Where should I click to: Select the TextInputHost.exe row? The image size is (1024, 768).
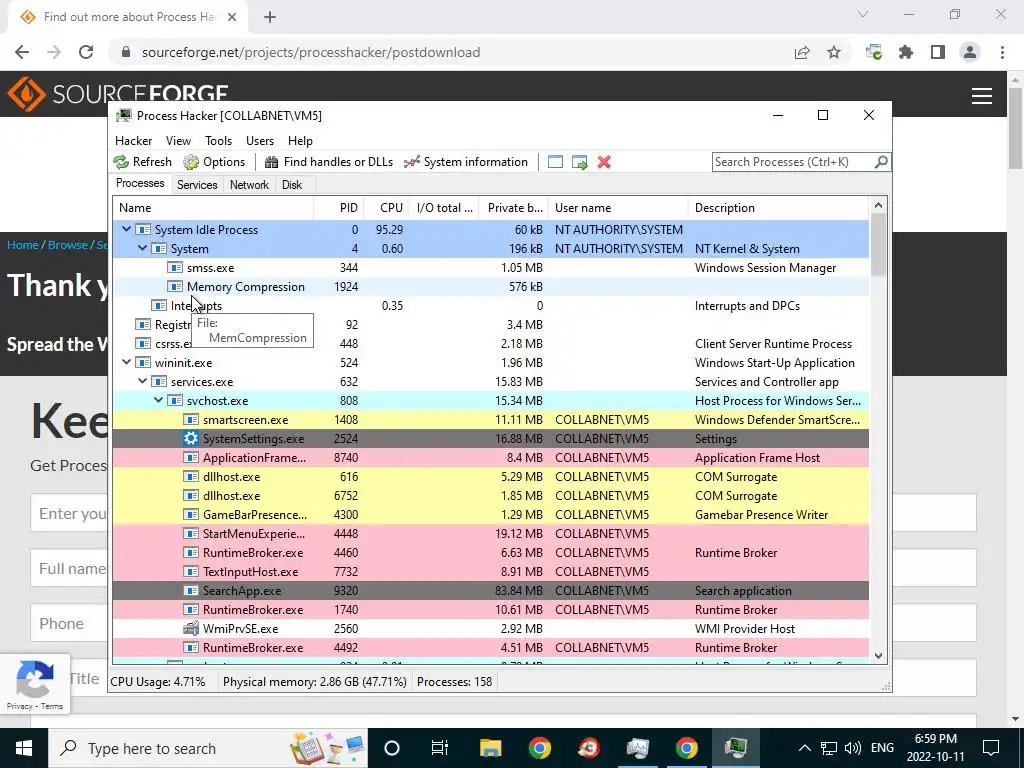pyautogui.click(x=490, y=571)
